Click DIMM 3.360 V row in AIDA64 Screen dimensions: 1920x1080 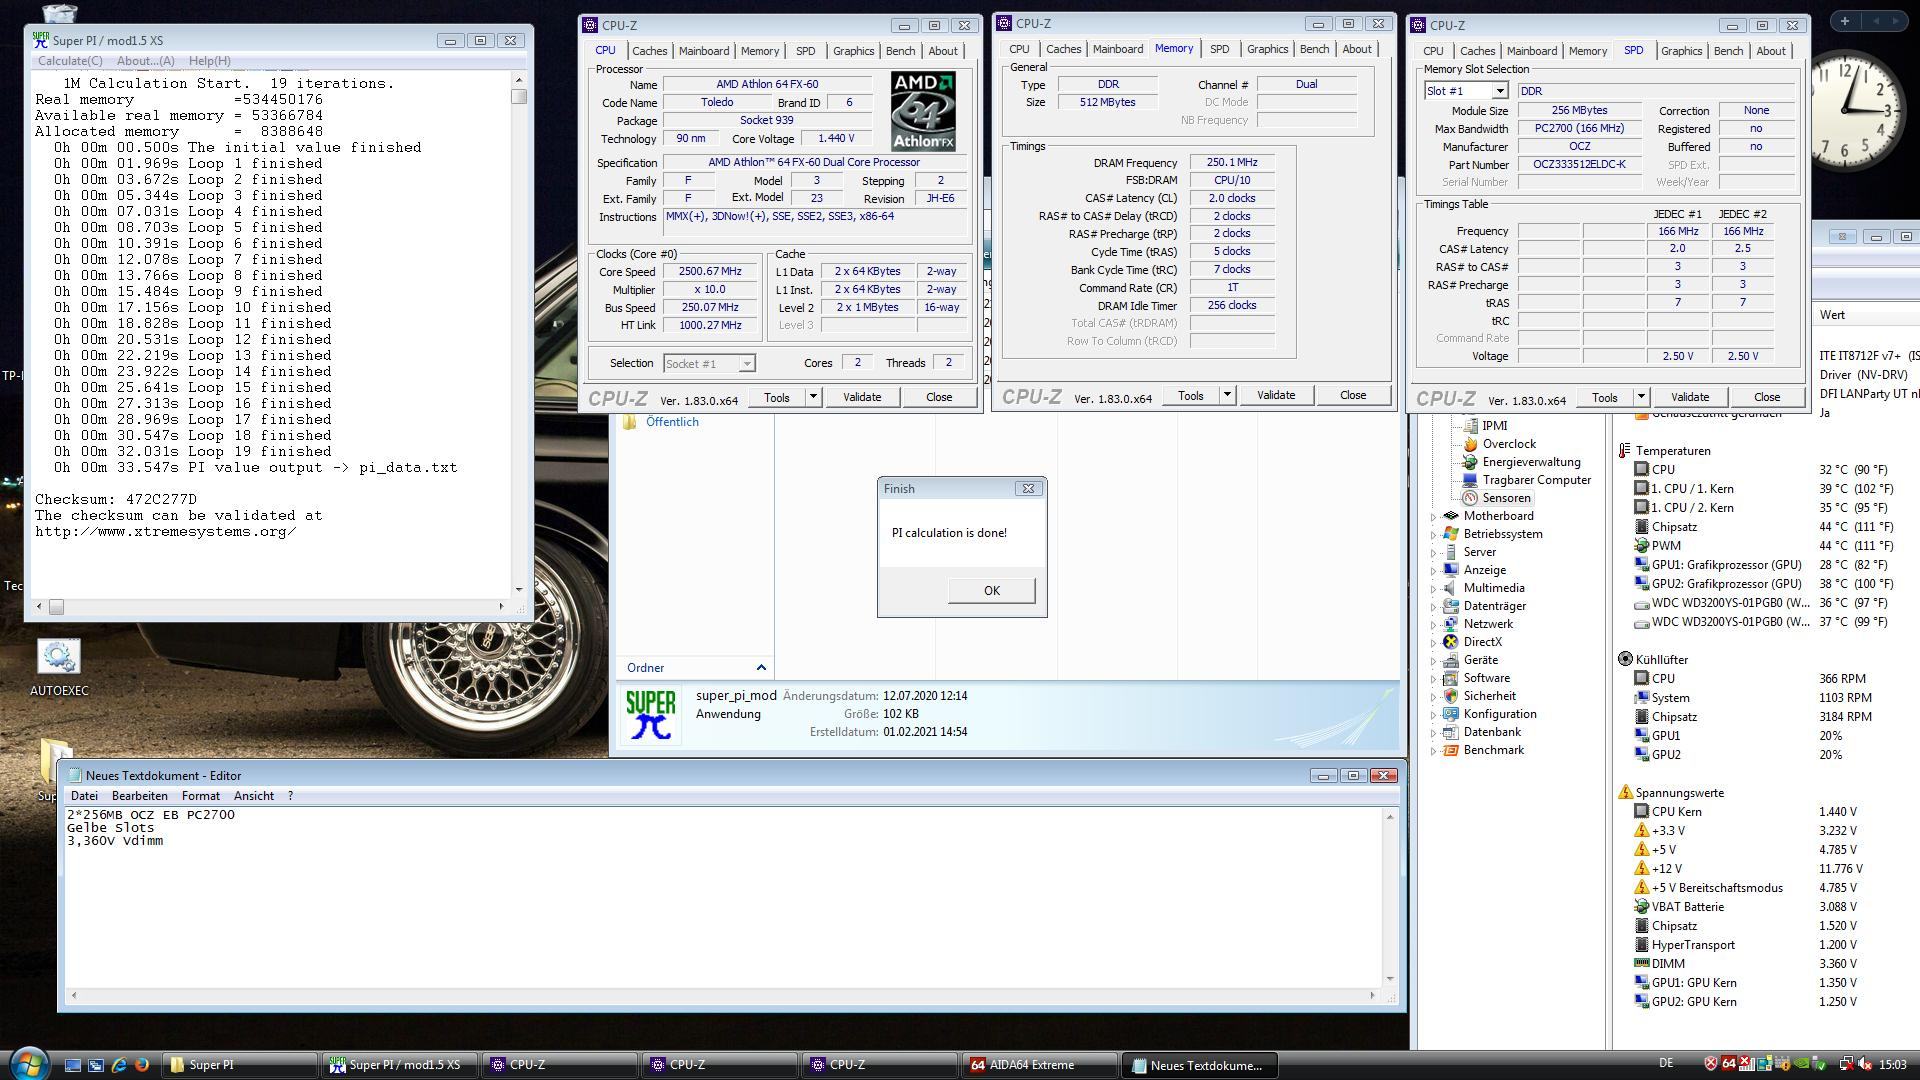click(1745, 964)
